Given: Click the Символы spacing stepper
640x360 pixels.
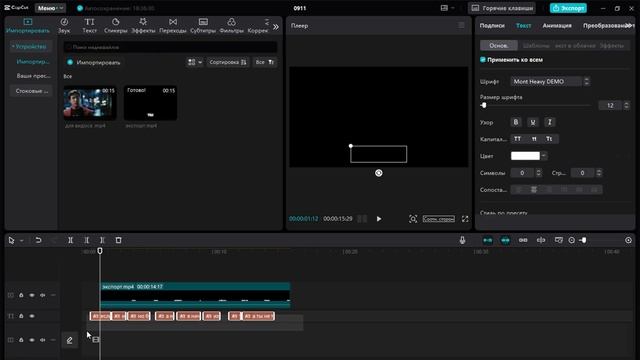Looking at the screenshot, I should 538,173.
